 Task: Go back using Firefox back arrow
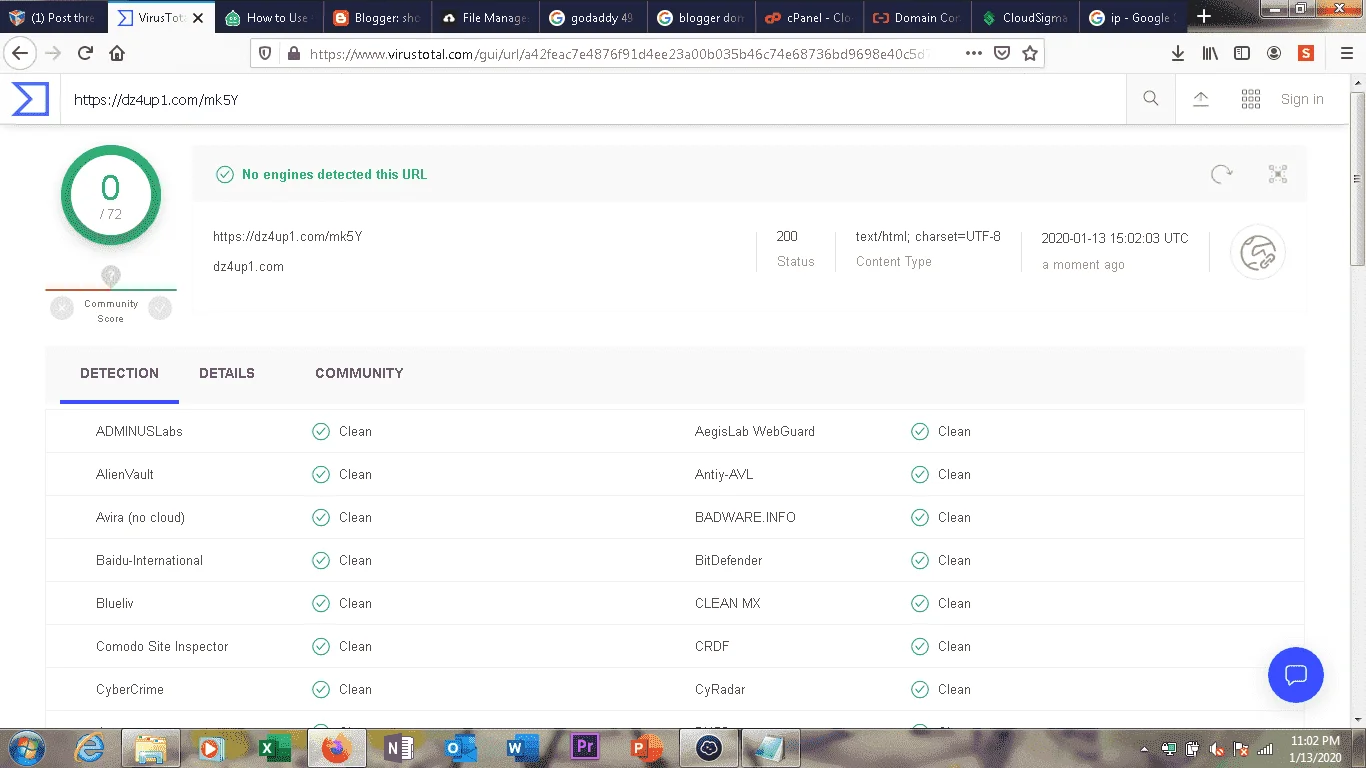click(20, 53)
